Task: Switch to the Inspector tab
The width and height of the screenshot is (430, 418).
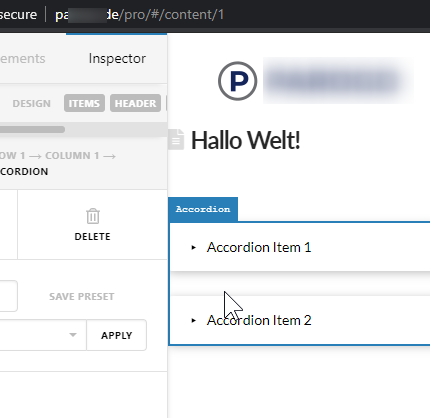Action: [x=117, y=59]
